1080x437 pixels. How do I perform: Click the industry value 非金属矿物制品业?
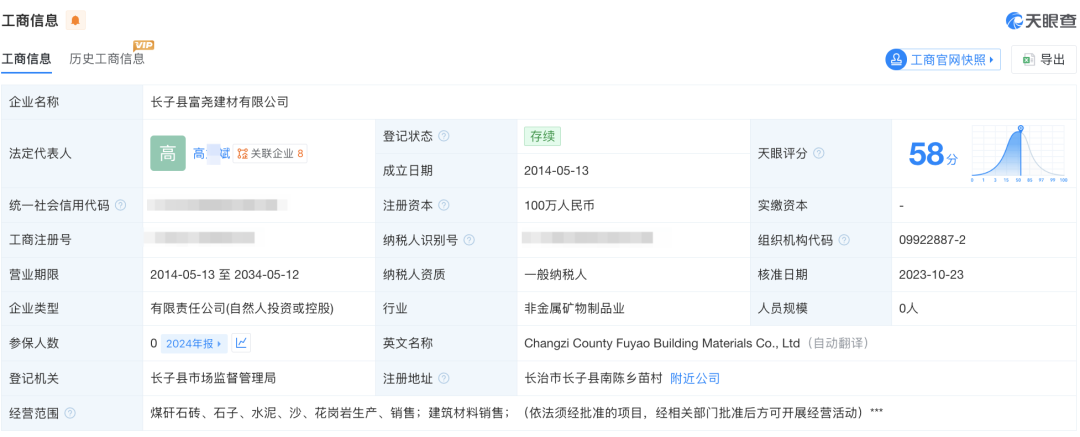574,309
